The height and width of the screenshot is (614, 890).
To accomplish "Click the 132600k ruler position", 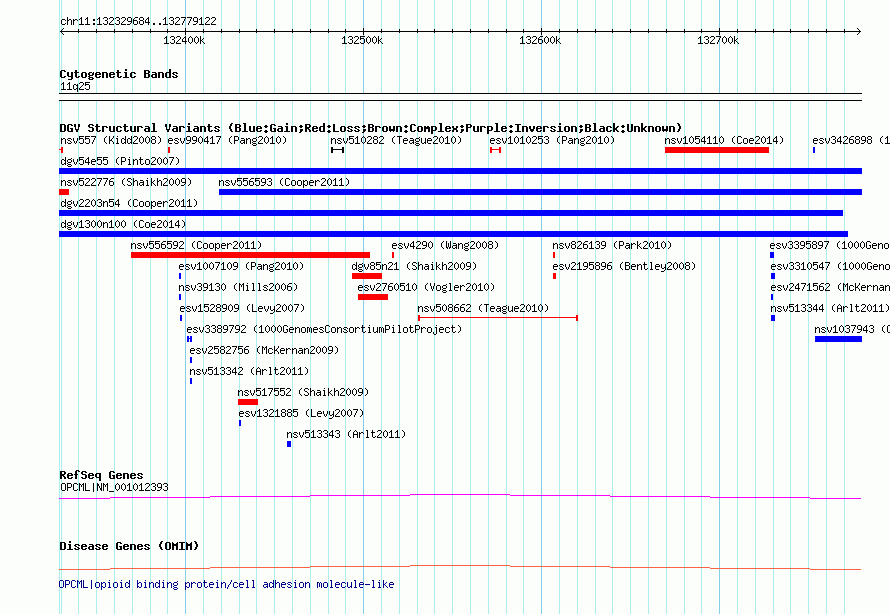I will [540, 40].
